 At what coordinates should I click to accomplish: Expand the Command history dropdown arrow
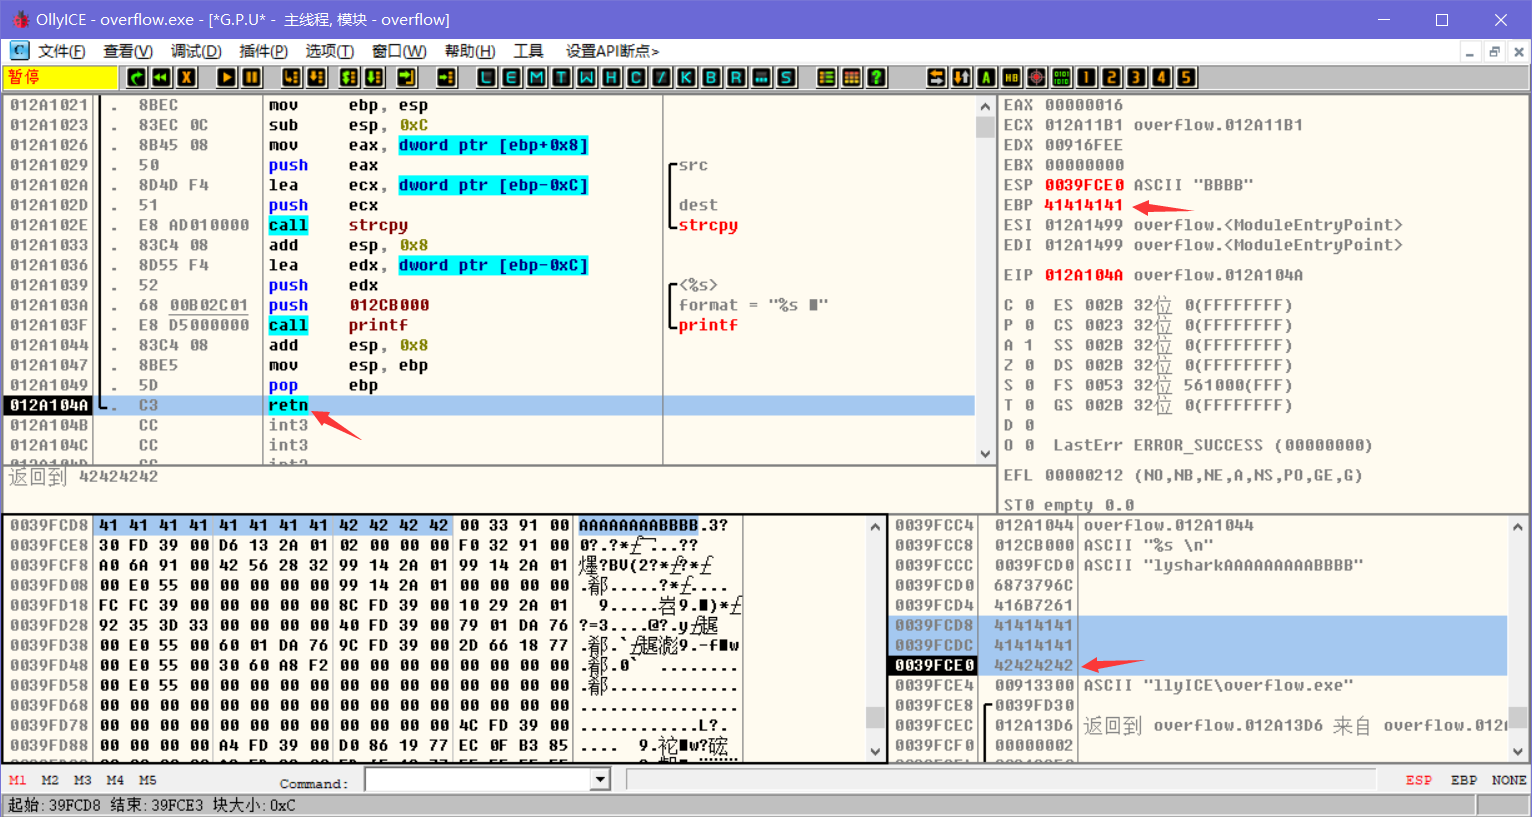click(600, 780)
